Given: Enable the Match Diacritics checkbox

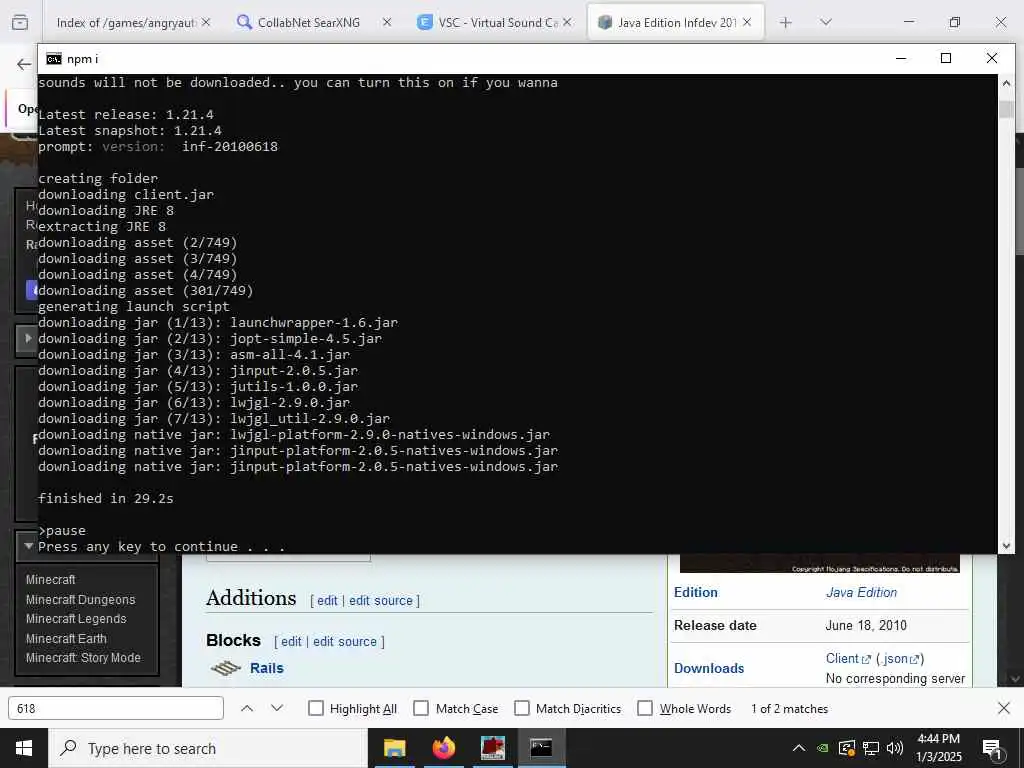Looking at the screenshot, I should (x=522, y=709).
